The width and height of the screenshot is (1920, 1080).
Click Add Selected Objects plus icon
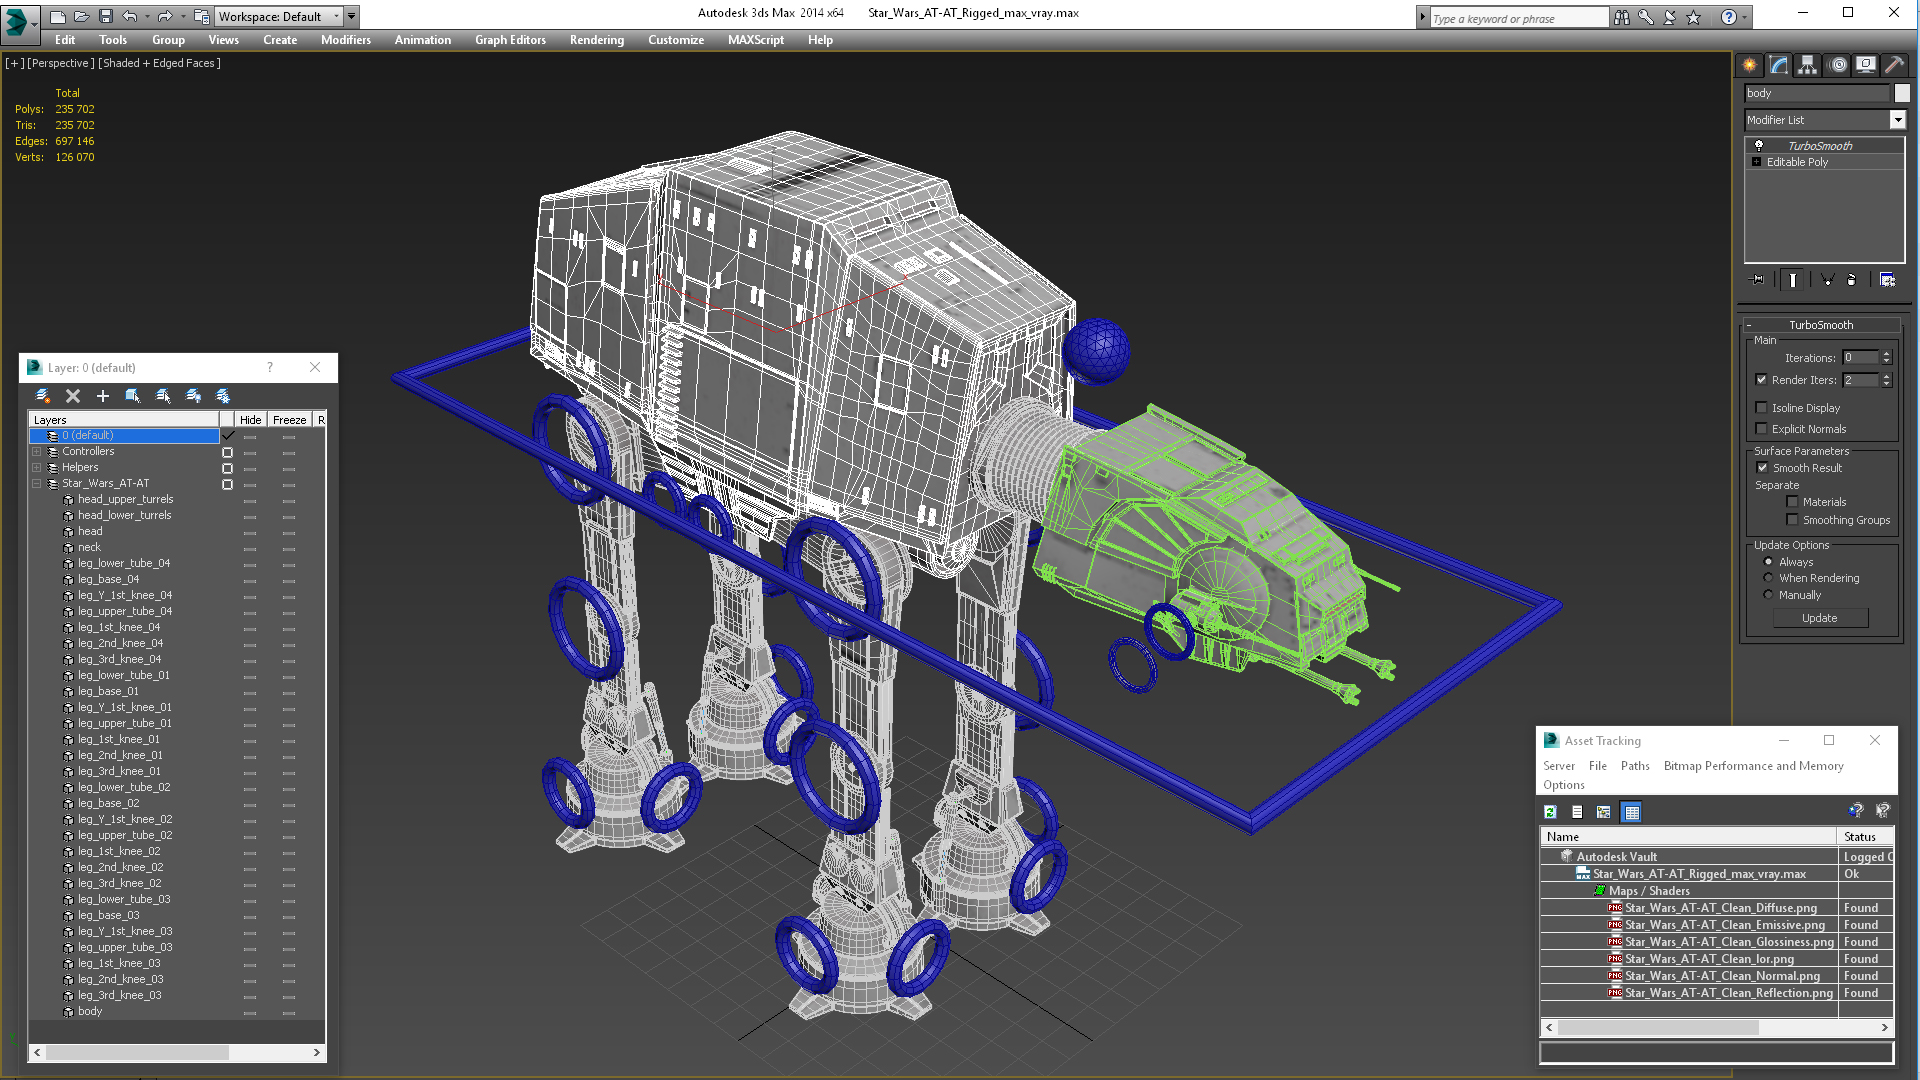tap(103, 396)
